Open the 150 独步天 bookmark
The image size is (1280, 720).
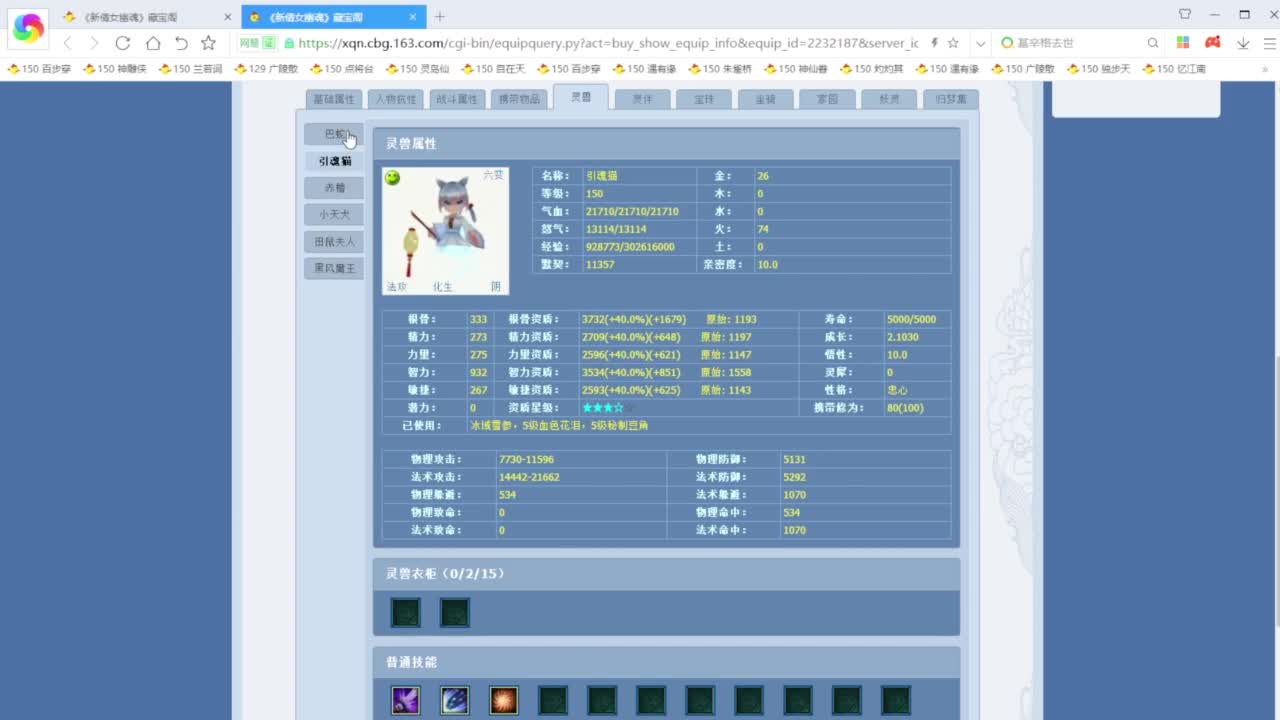[1099, 69]
